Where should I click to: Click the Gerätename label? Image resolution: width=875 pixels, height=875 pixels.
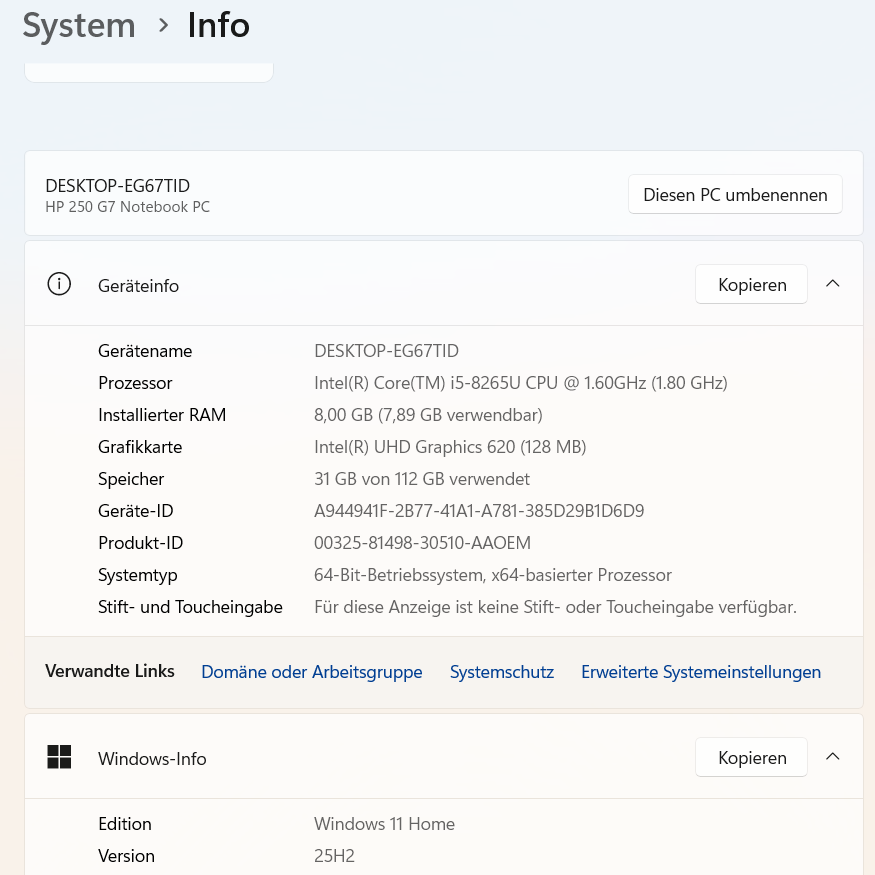tap(145, 351)
